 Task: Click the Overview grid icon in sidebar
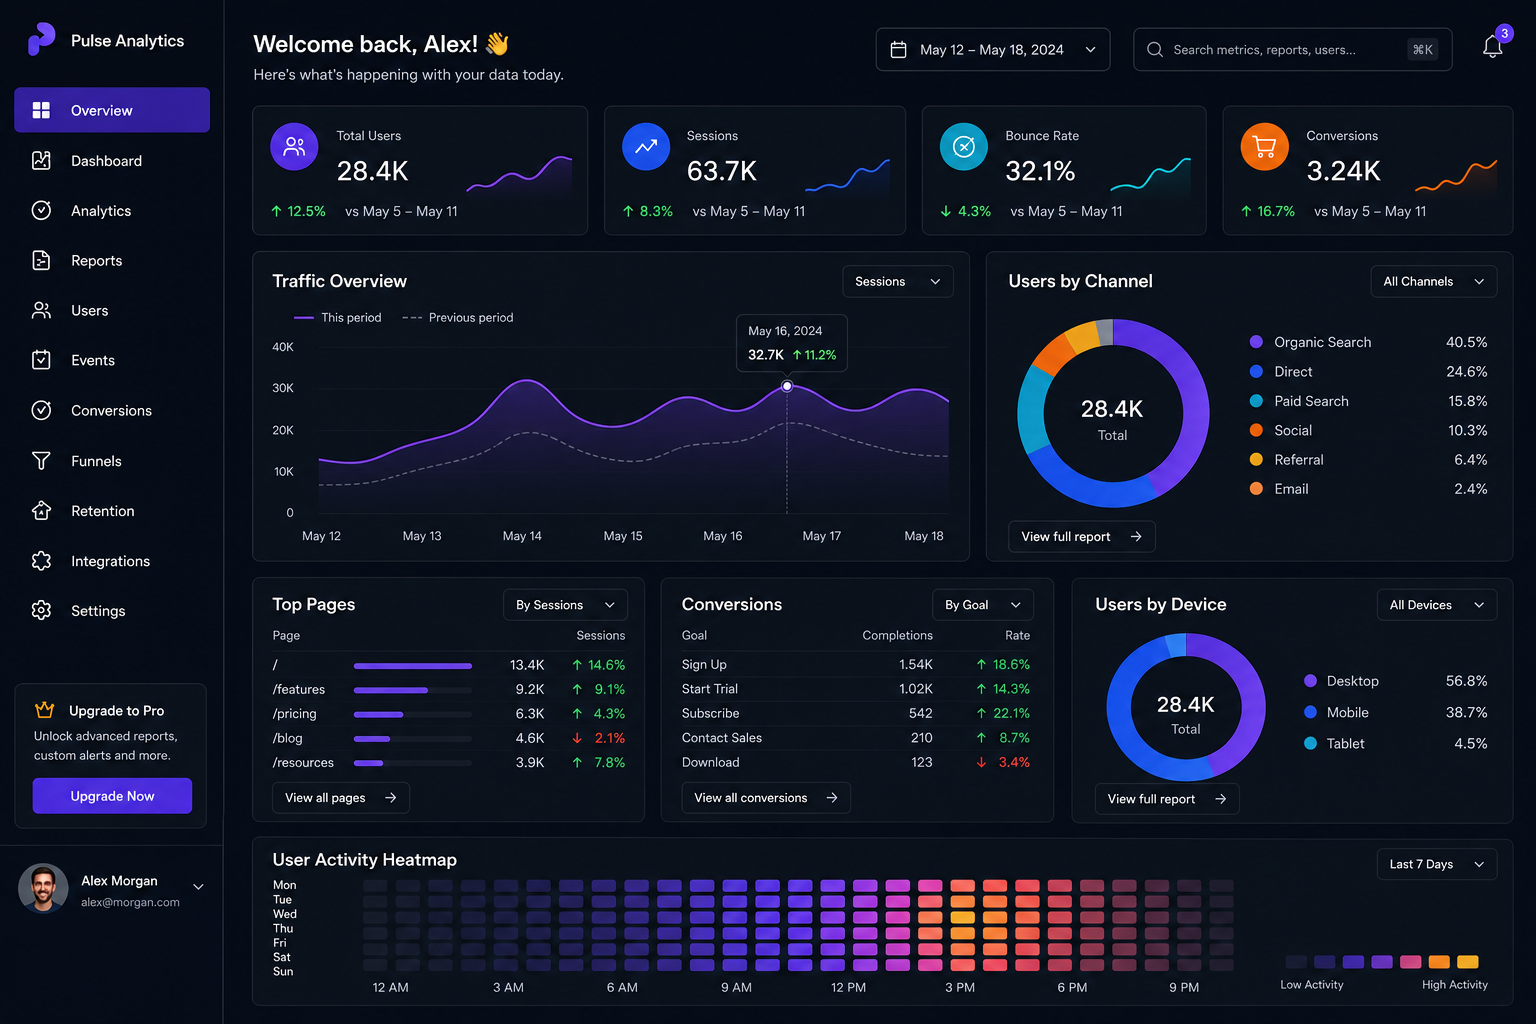click(41, 110)
